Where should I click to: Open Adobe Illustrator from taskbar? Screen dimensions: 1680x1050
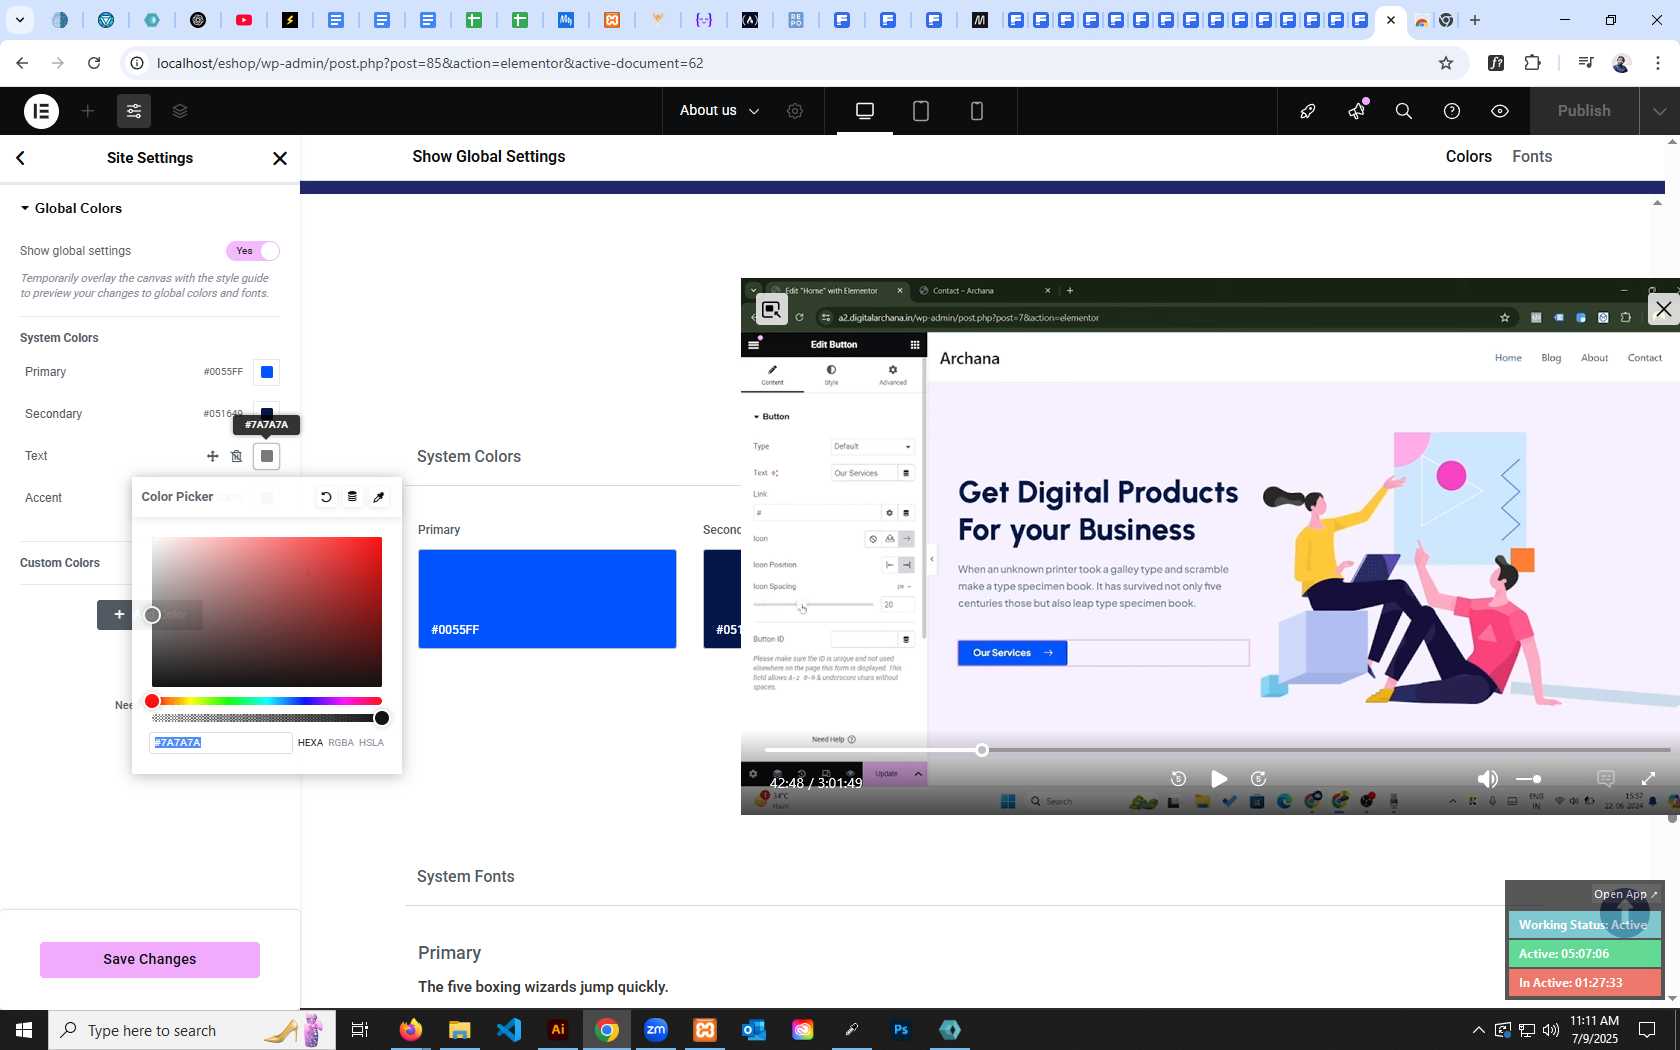click(558, 1030)
